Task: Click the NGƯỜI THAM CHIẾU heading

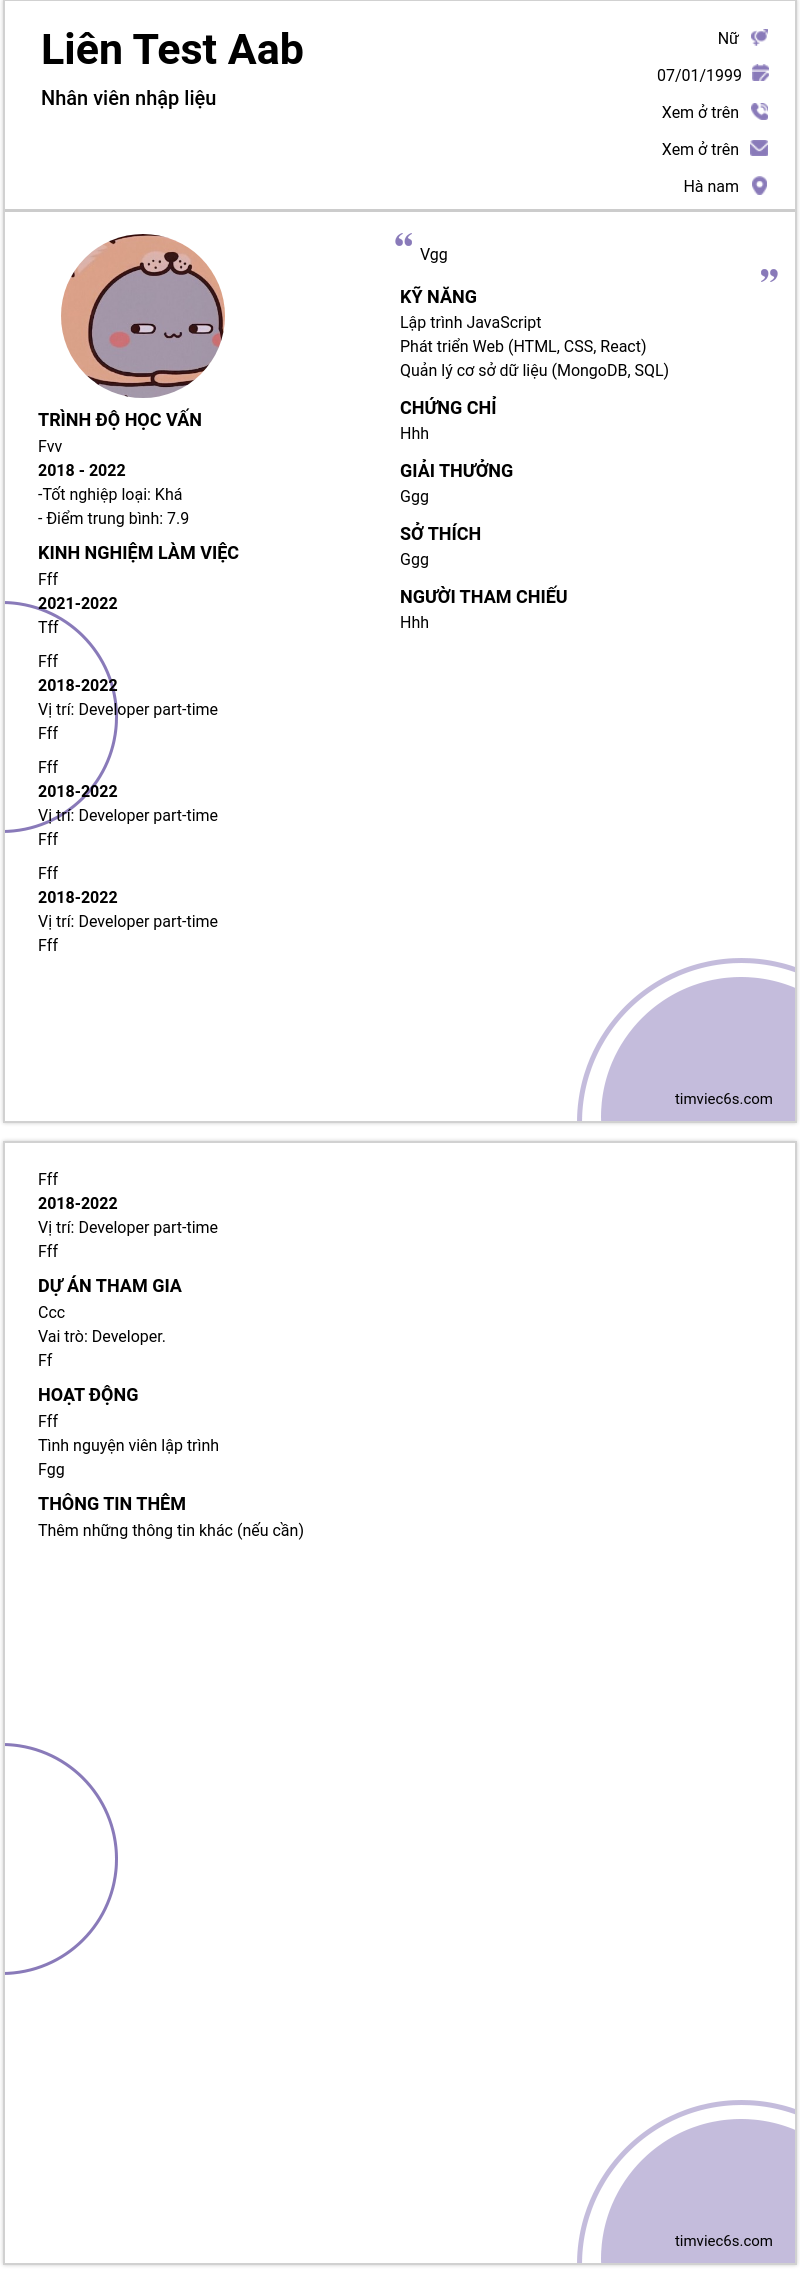Action: pos(484,596)
